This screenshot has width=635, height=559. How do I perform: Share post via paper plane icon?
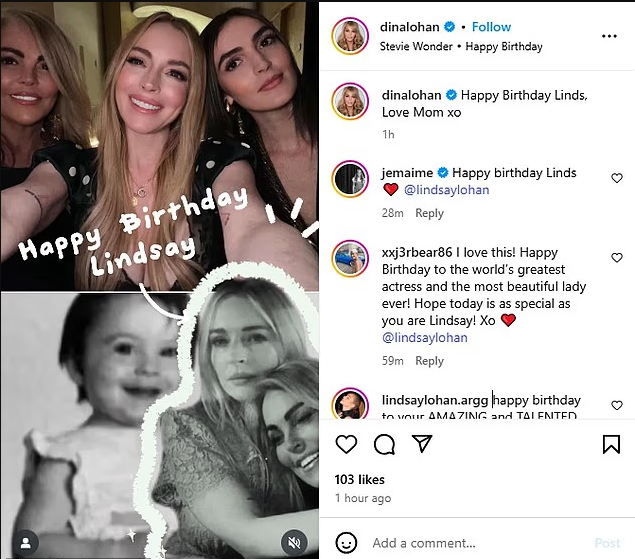pos(422,444)
